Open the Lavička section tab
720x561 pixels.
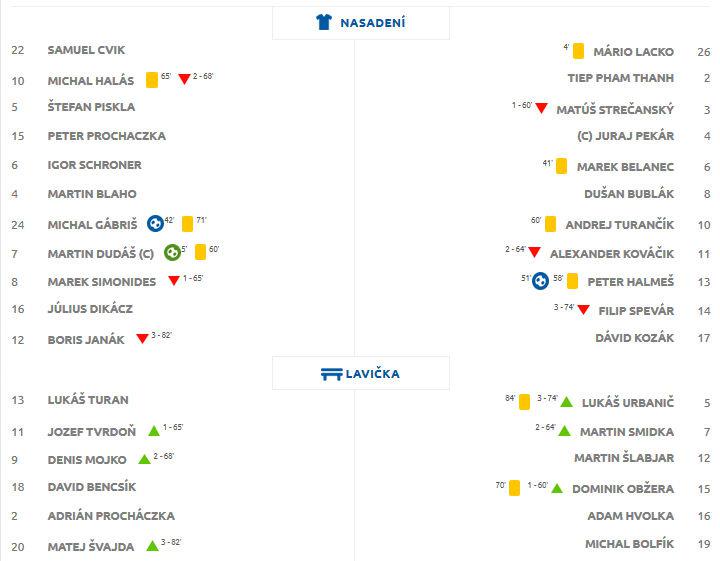coord(361,373)
